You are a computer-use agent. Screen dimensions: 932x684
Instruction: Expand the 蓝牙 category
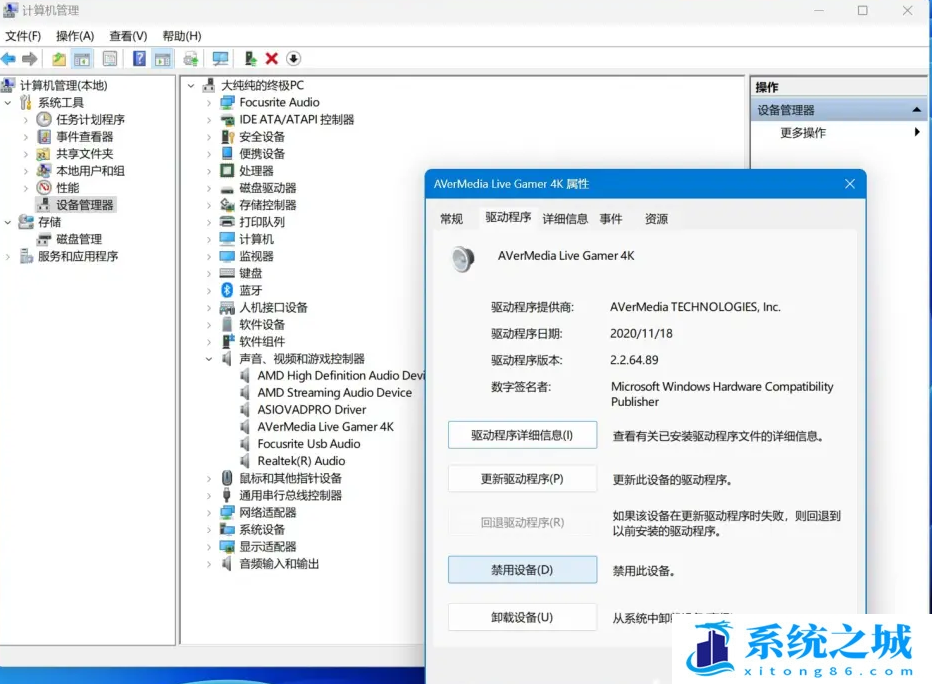coord(209,291)
